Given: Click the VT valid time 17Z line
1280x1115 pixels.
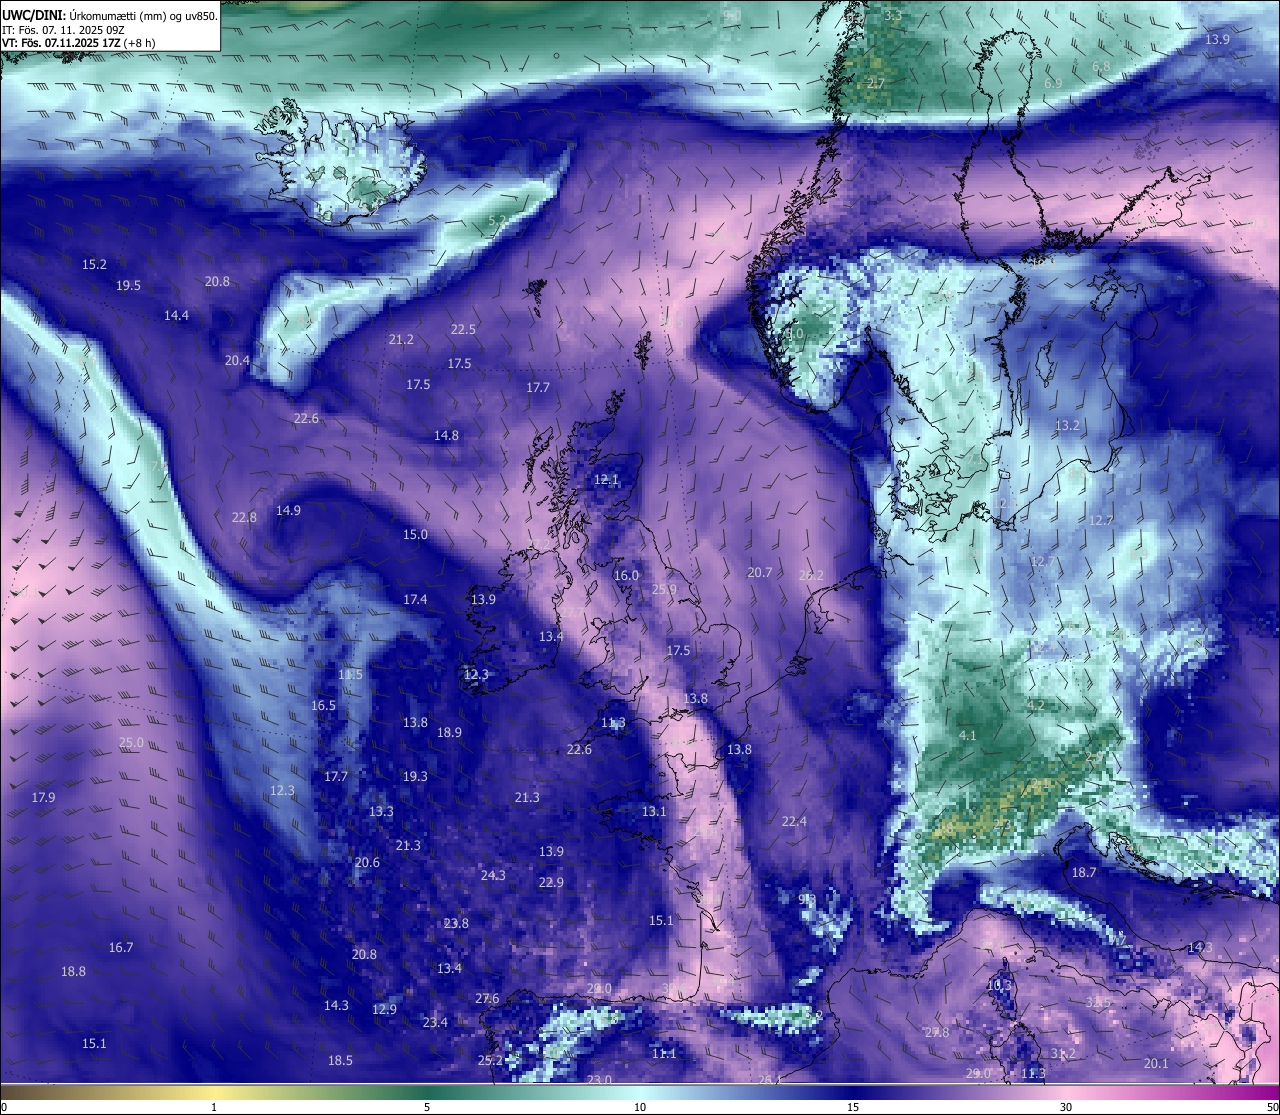Looking at the screenshot, I should pyautogui.click(x=79, y=43).
